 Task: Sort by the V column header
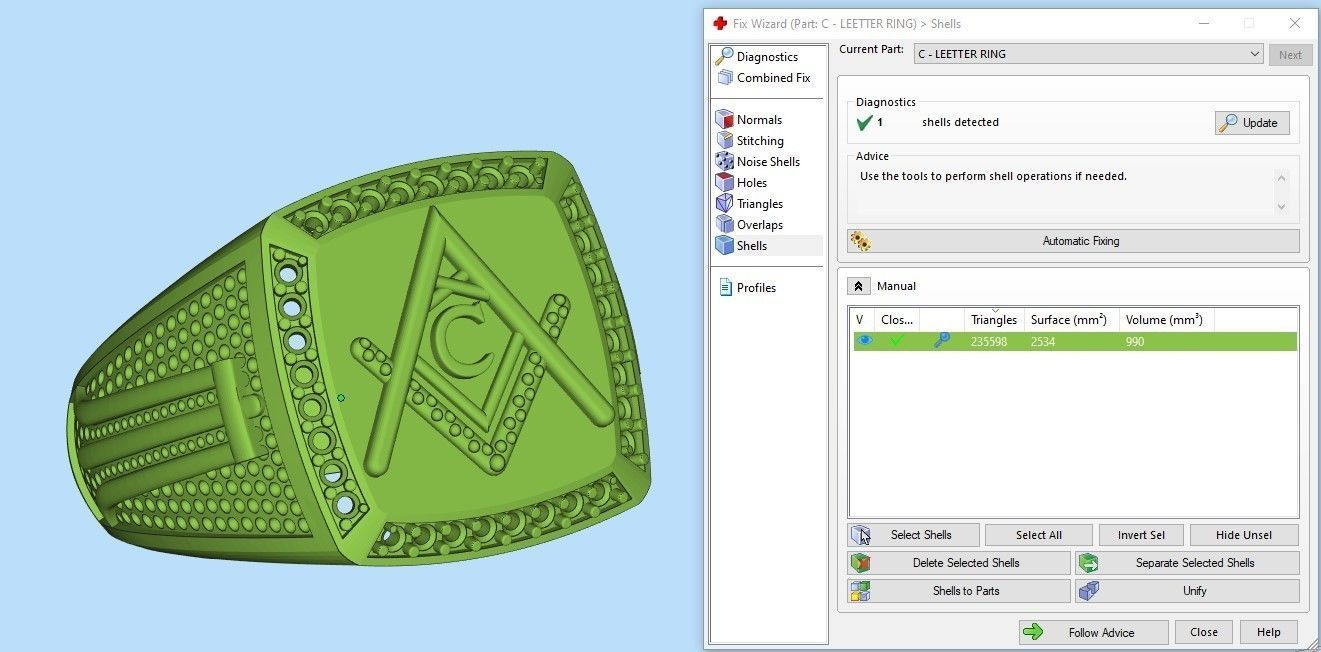[x=862, y=320]
